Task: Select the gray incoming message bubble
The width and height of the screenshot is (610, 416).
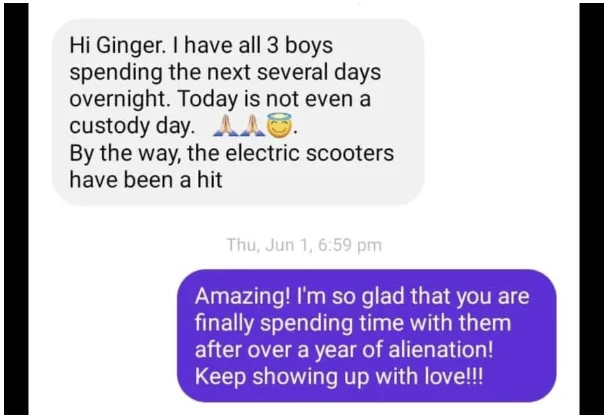Action: coord(238,112)
